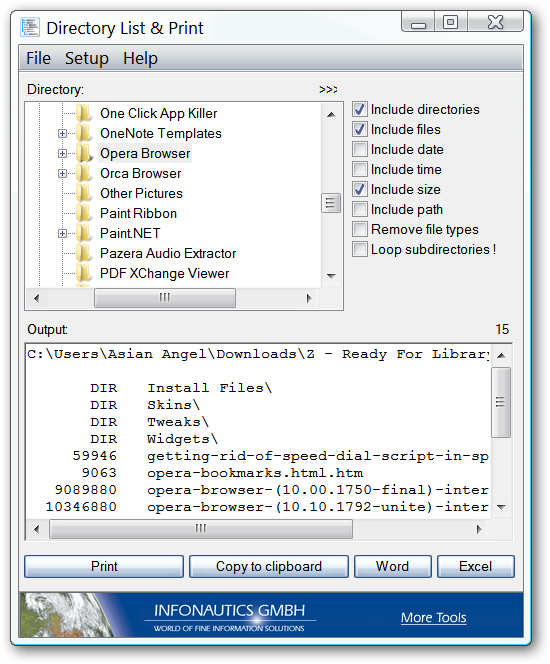Click directory tree scroll left arrow
The height and width of the screenshot is (664, 550).
tap(36, 298)
